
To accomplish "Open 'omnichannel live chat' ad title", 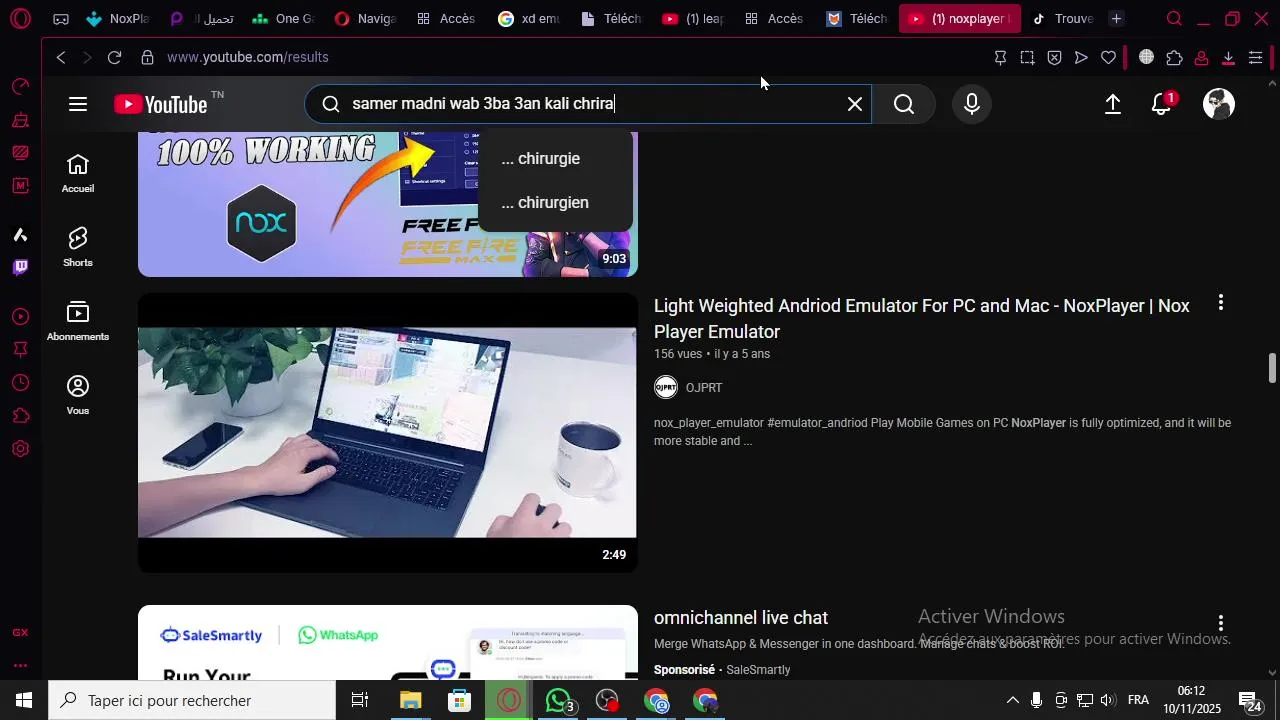I will pyautogui.click(x=741, y=618).
